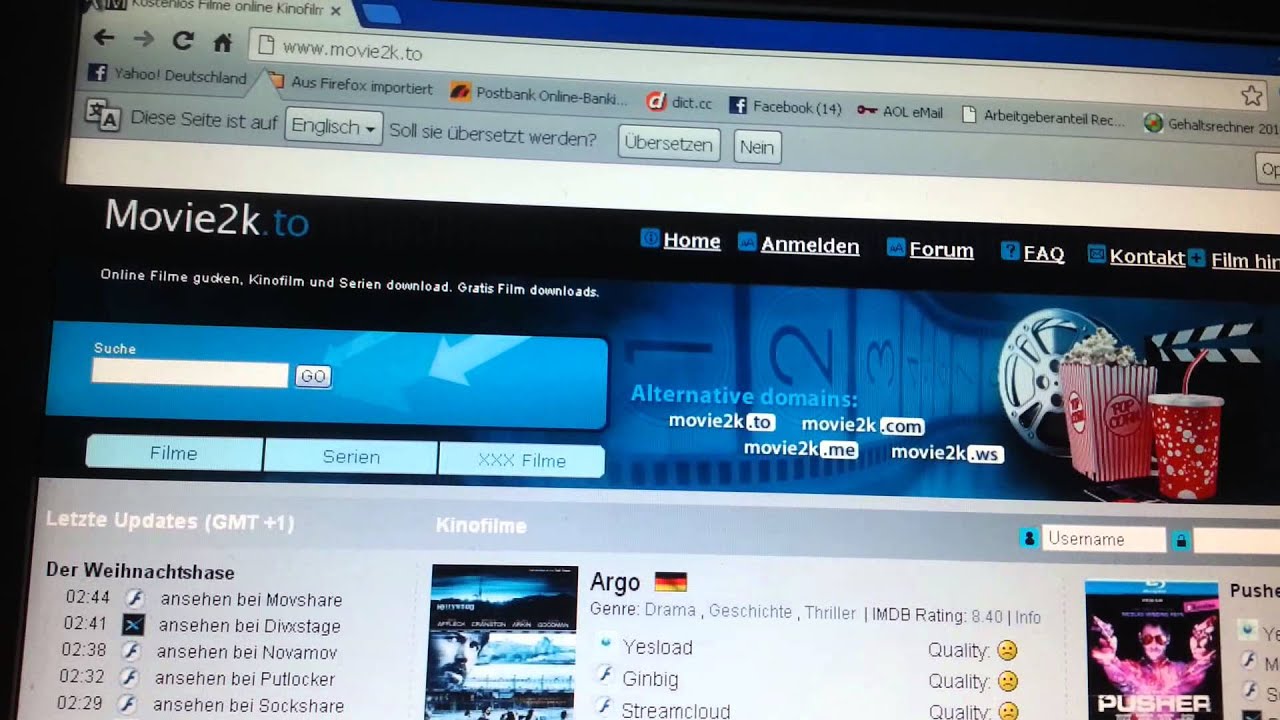
Task: Open the movie2k.me alternative domain
Action: pyautogui.click(x=800, y=449)
